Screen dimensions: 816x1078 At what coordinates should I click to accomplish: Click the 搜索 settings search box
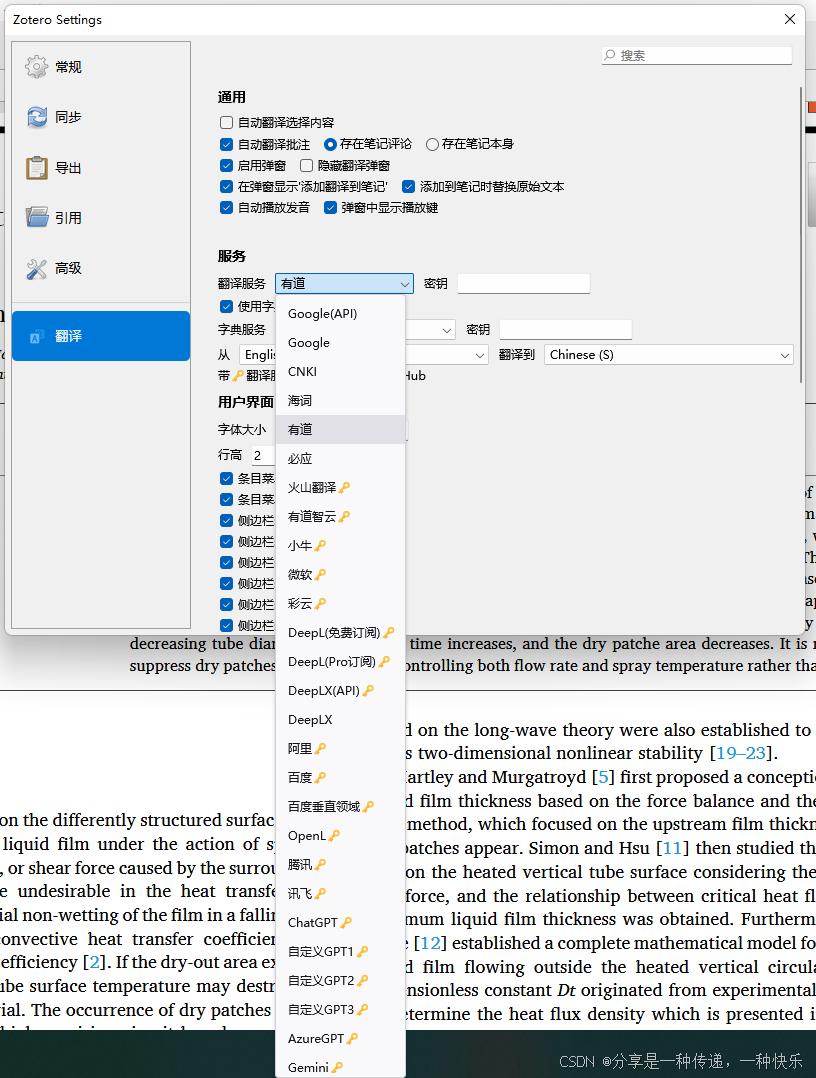pyautogui.click(x=696, y=55)
